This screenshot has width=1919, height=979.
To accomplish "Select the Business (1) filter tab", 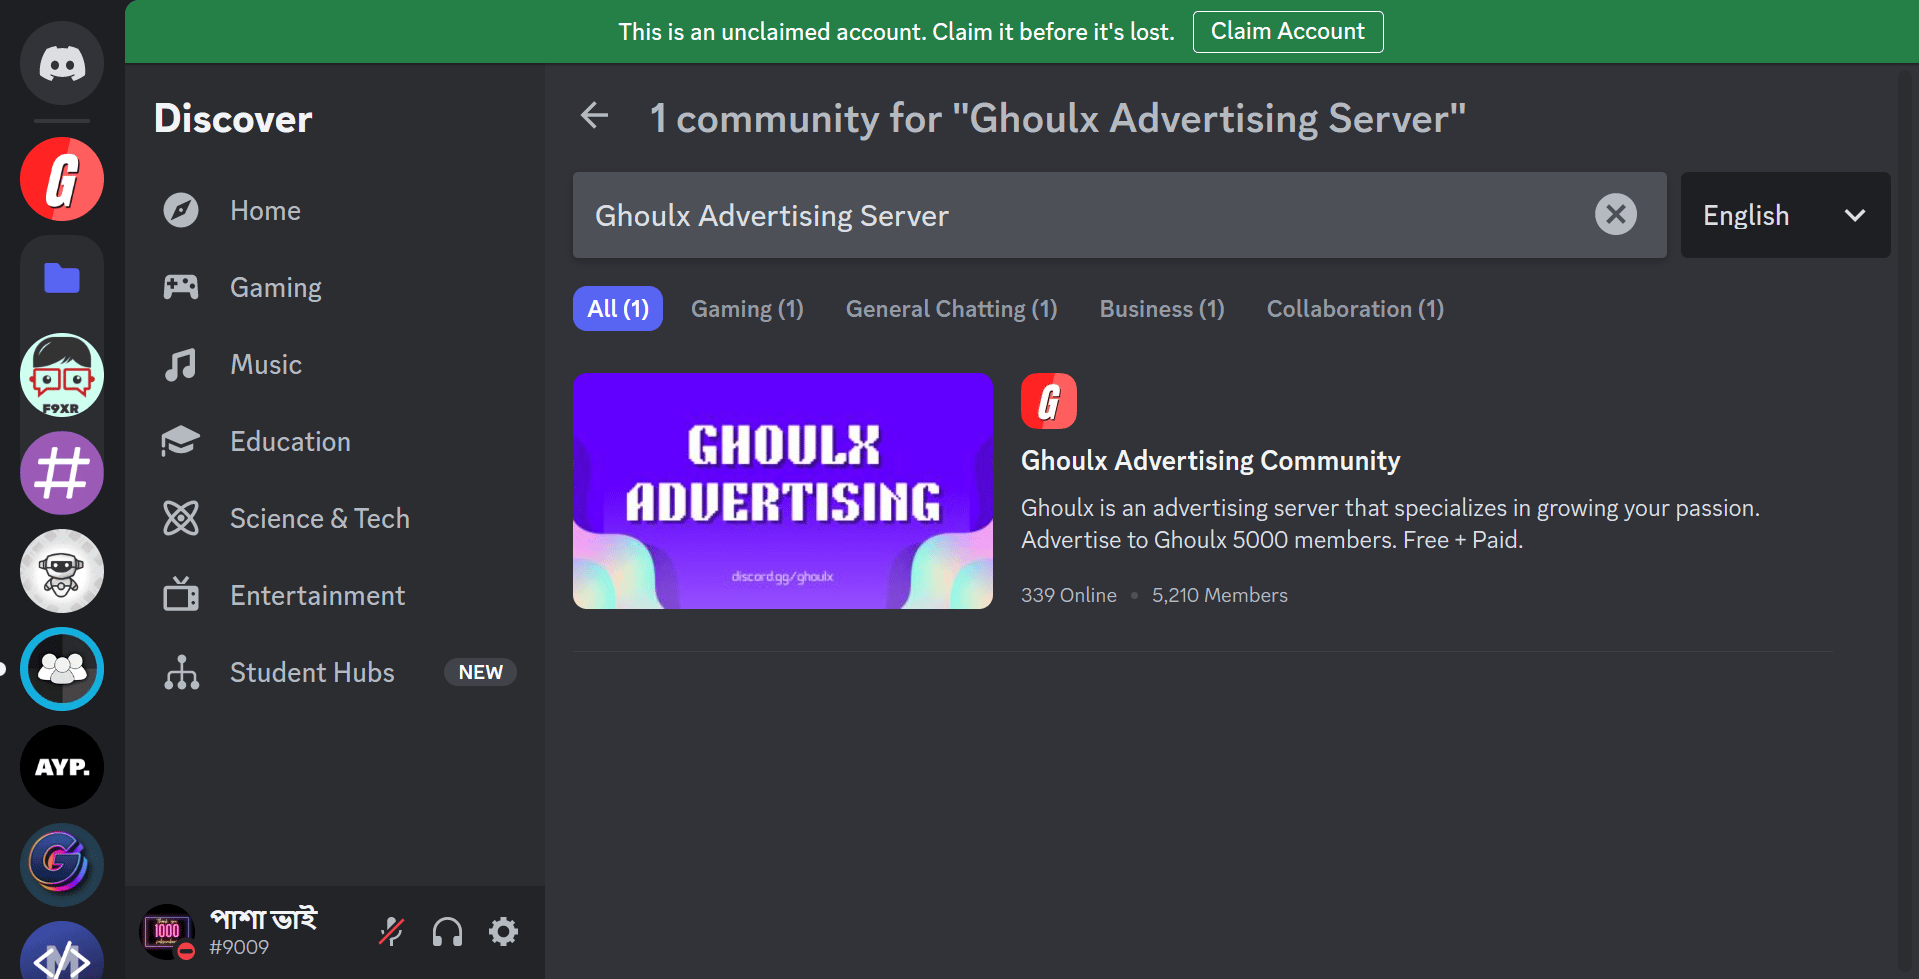I will [1161, 309].
